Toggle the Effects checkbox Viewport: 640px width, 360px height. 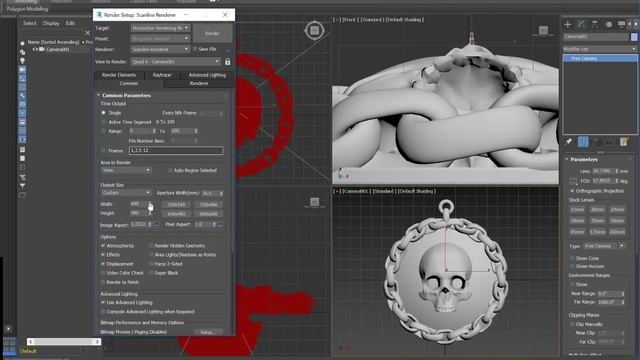(x=103, y=255)
